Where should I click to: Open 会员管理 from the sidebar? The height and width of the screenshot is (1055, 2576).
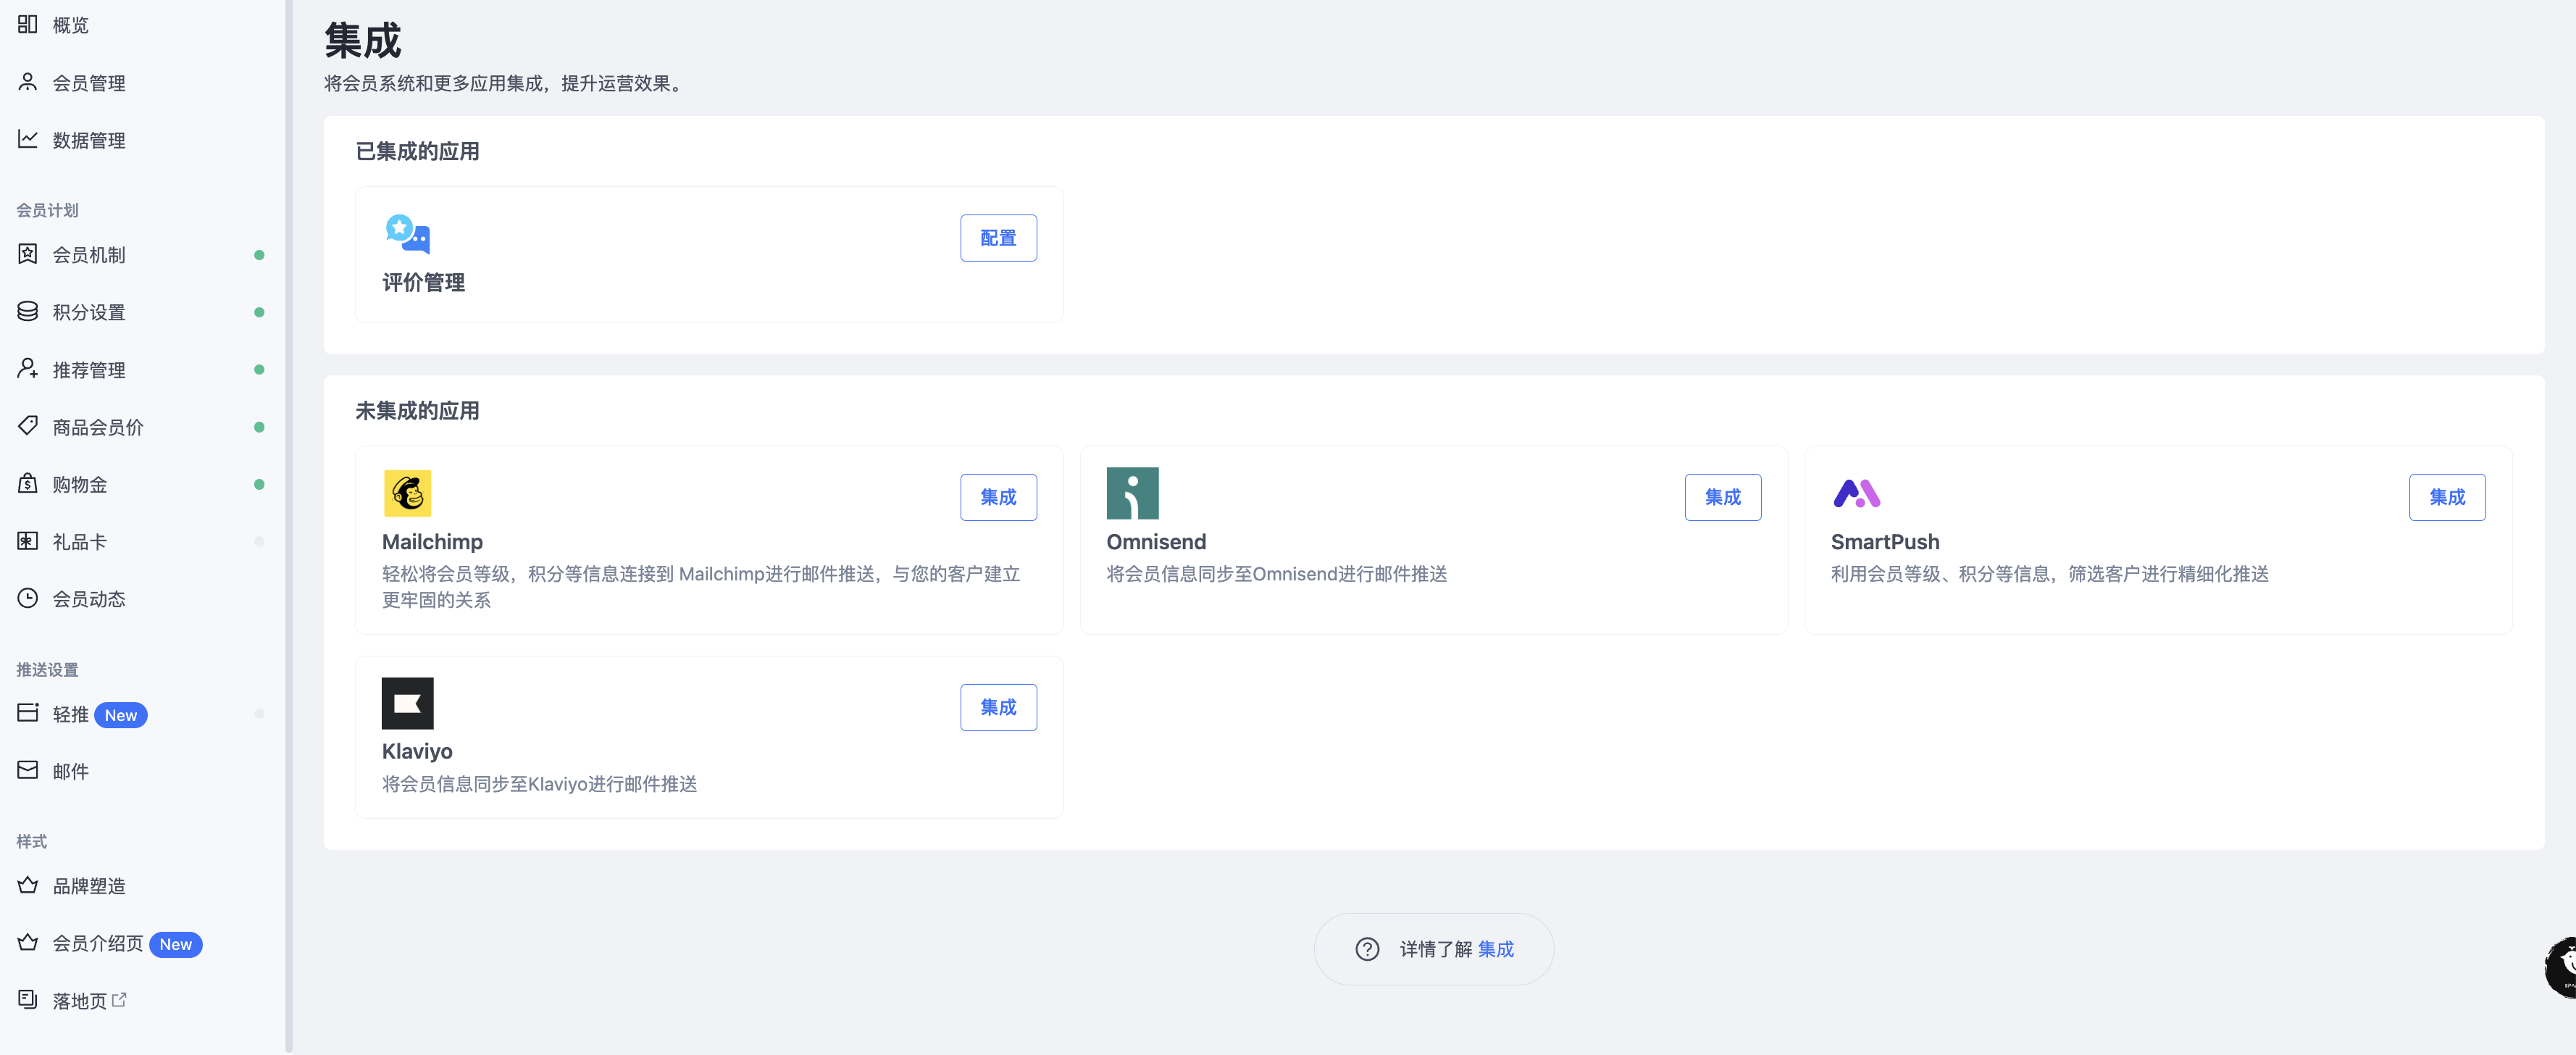pos(88,83)
